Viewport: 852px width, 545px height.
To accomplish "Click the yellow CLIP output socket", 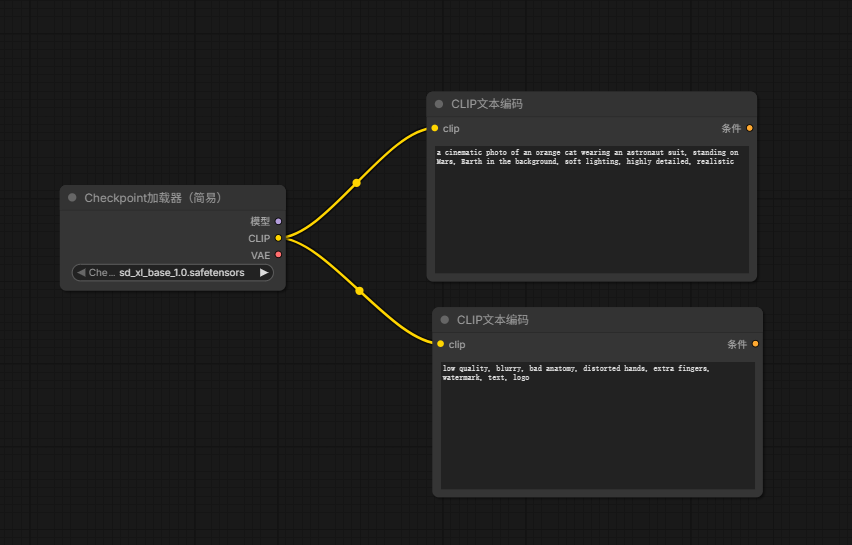I will (278, 238).
